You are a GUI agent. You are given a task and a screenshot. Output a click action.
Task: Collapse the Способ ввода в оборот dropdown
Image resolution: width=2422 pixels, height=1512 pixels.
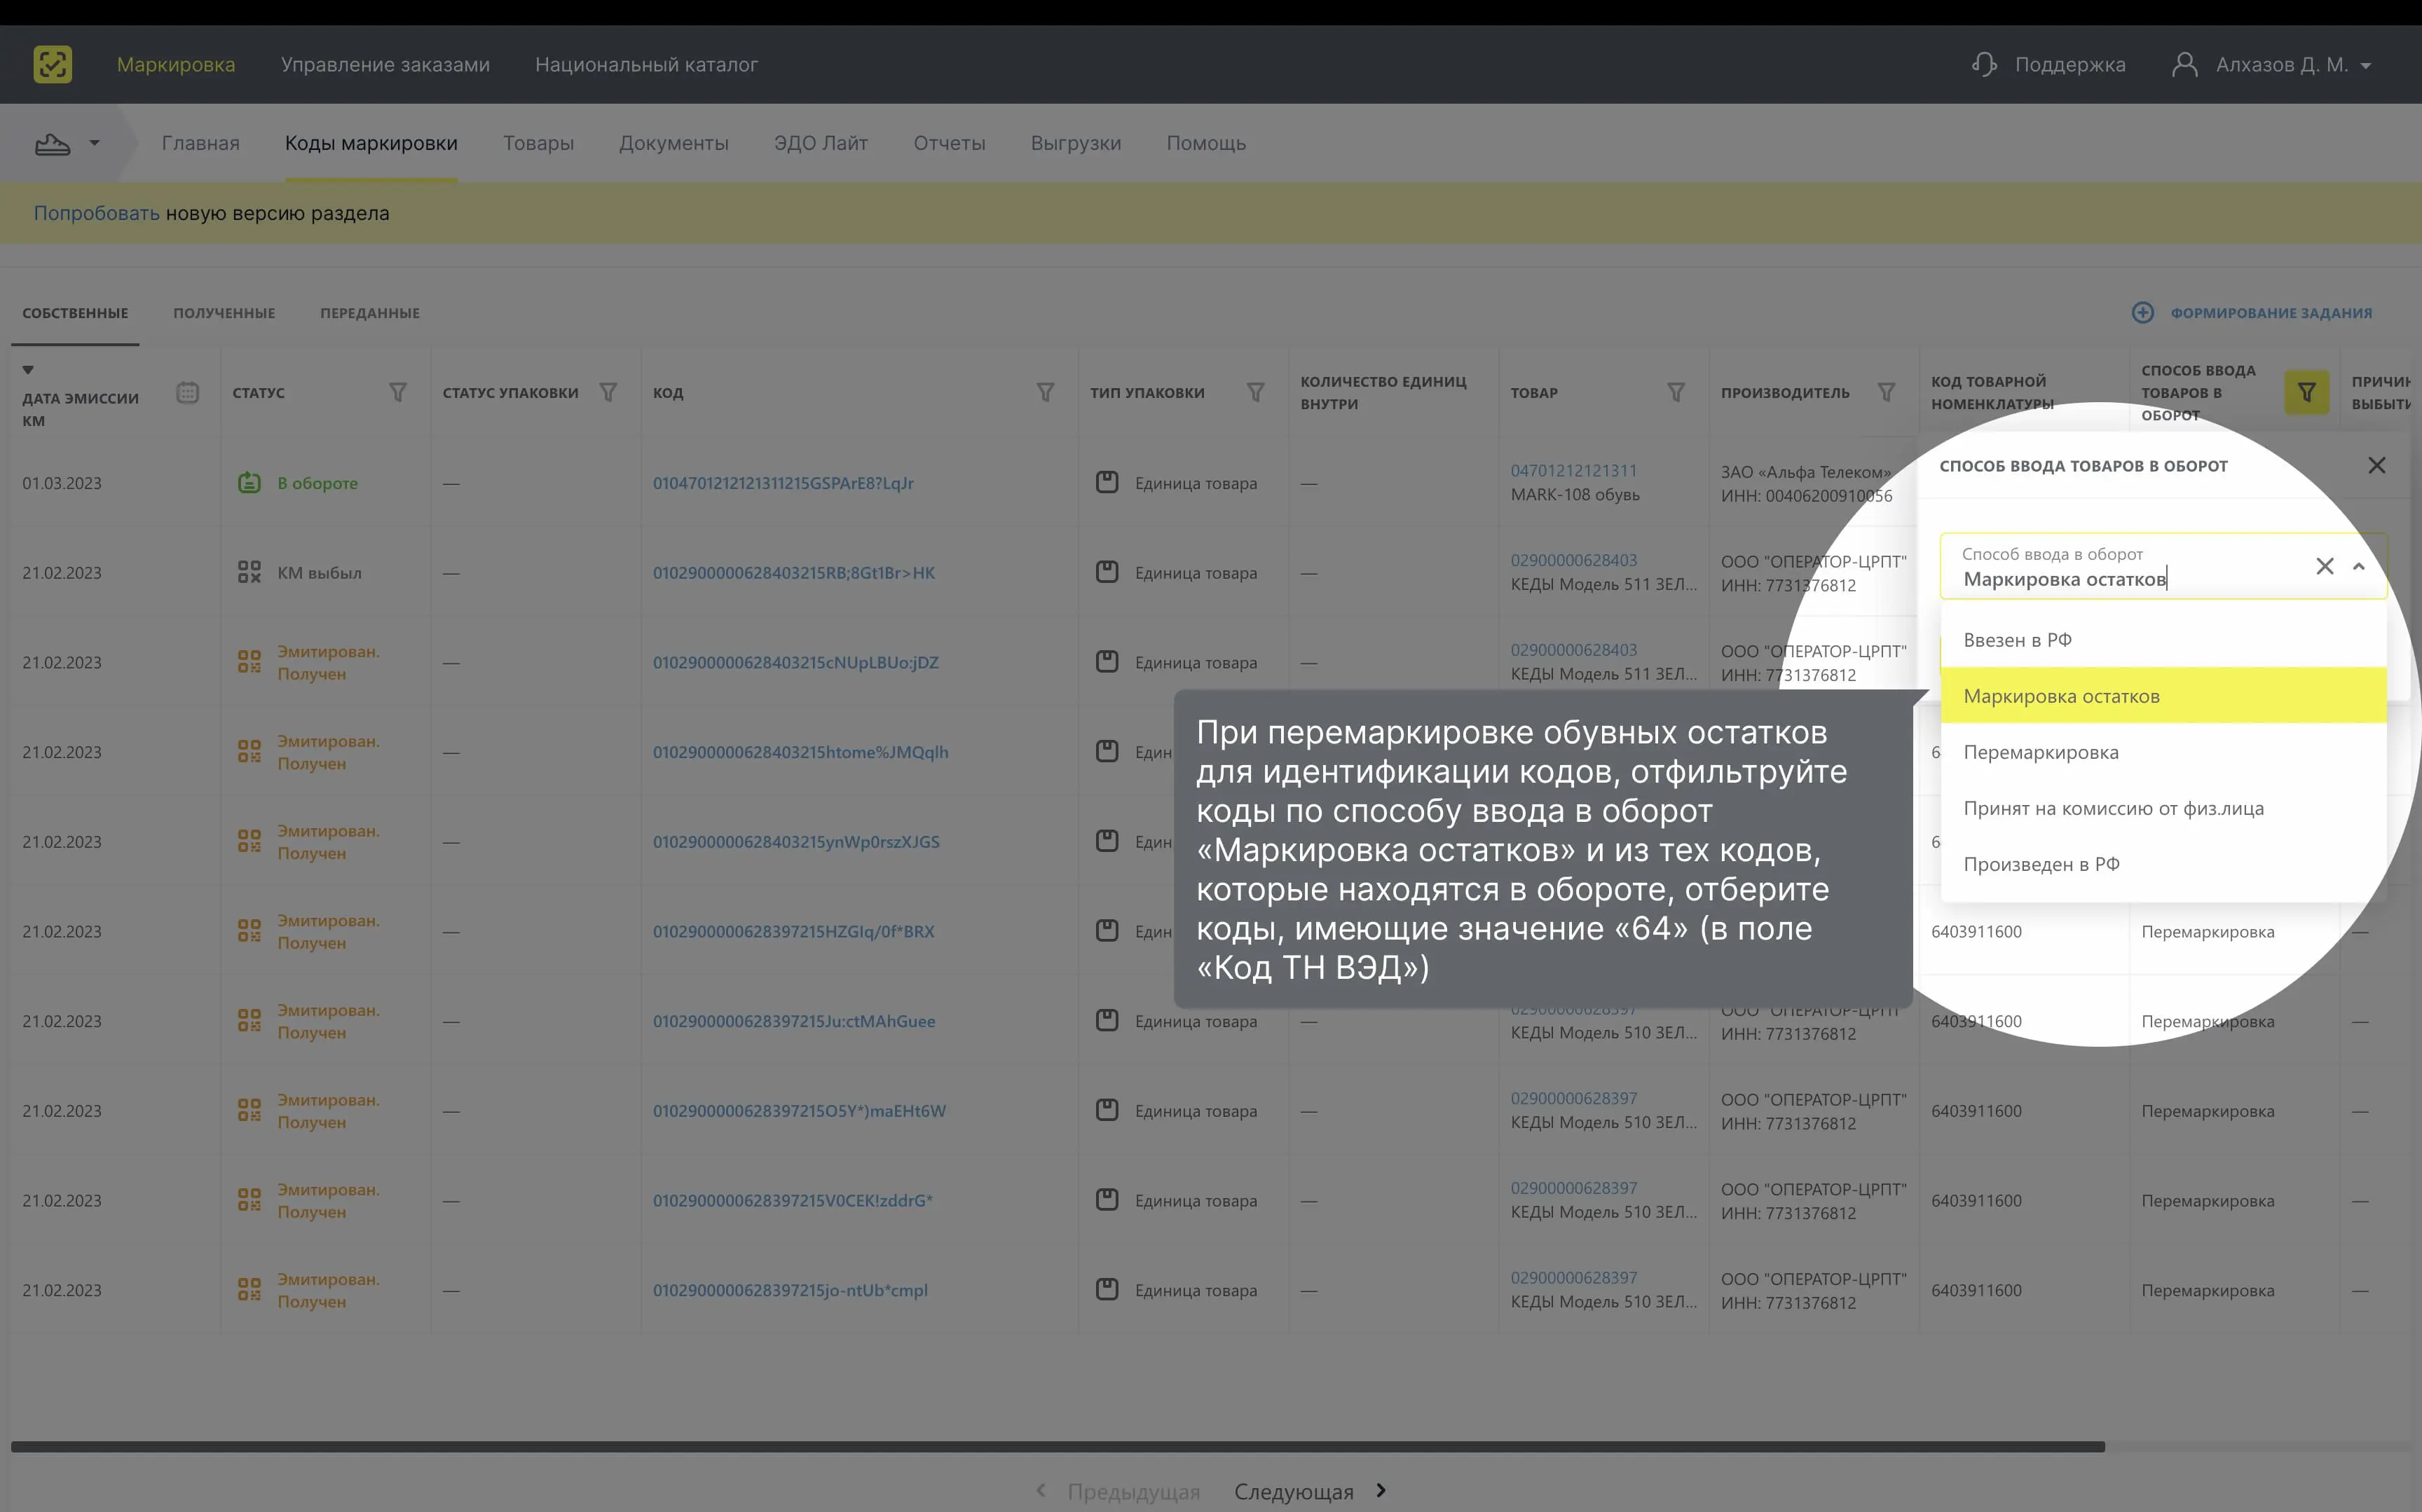pyautogui.click(x=2359, y=566)
